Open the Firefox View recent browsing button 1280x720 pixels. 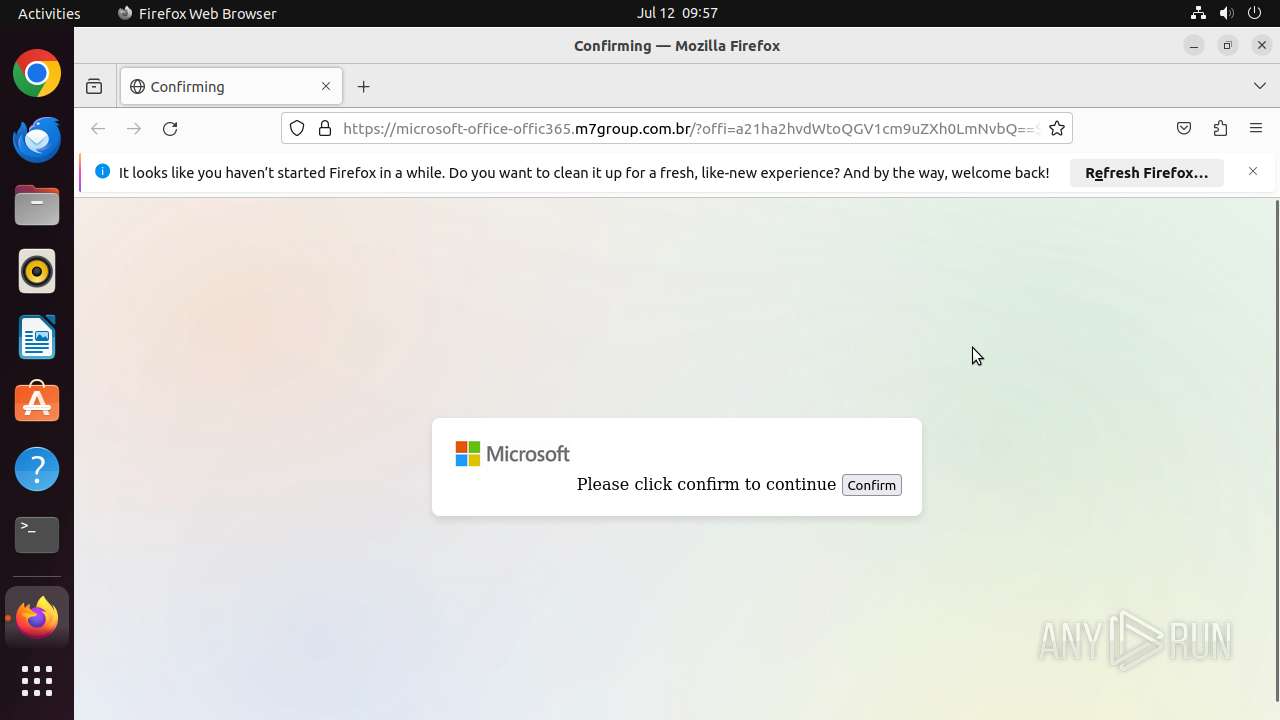click(x=94, y=87)
